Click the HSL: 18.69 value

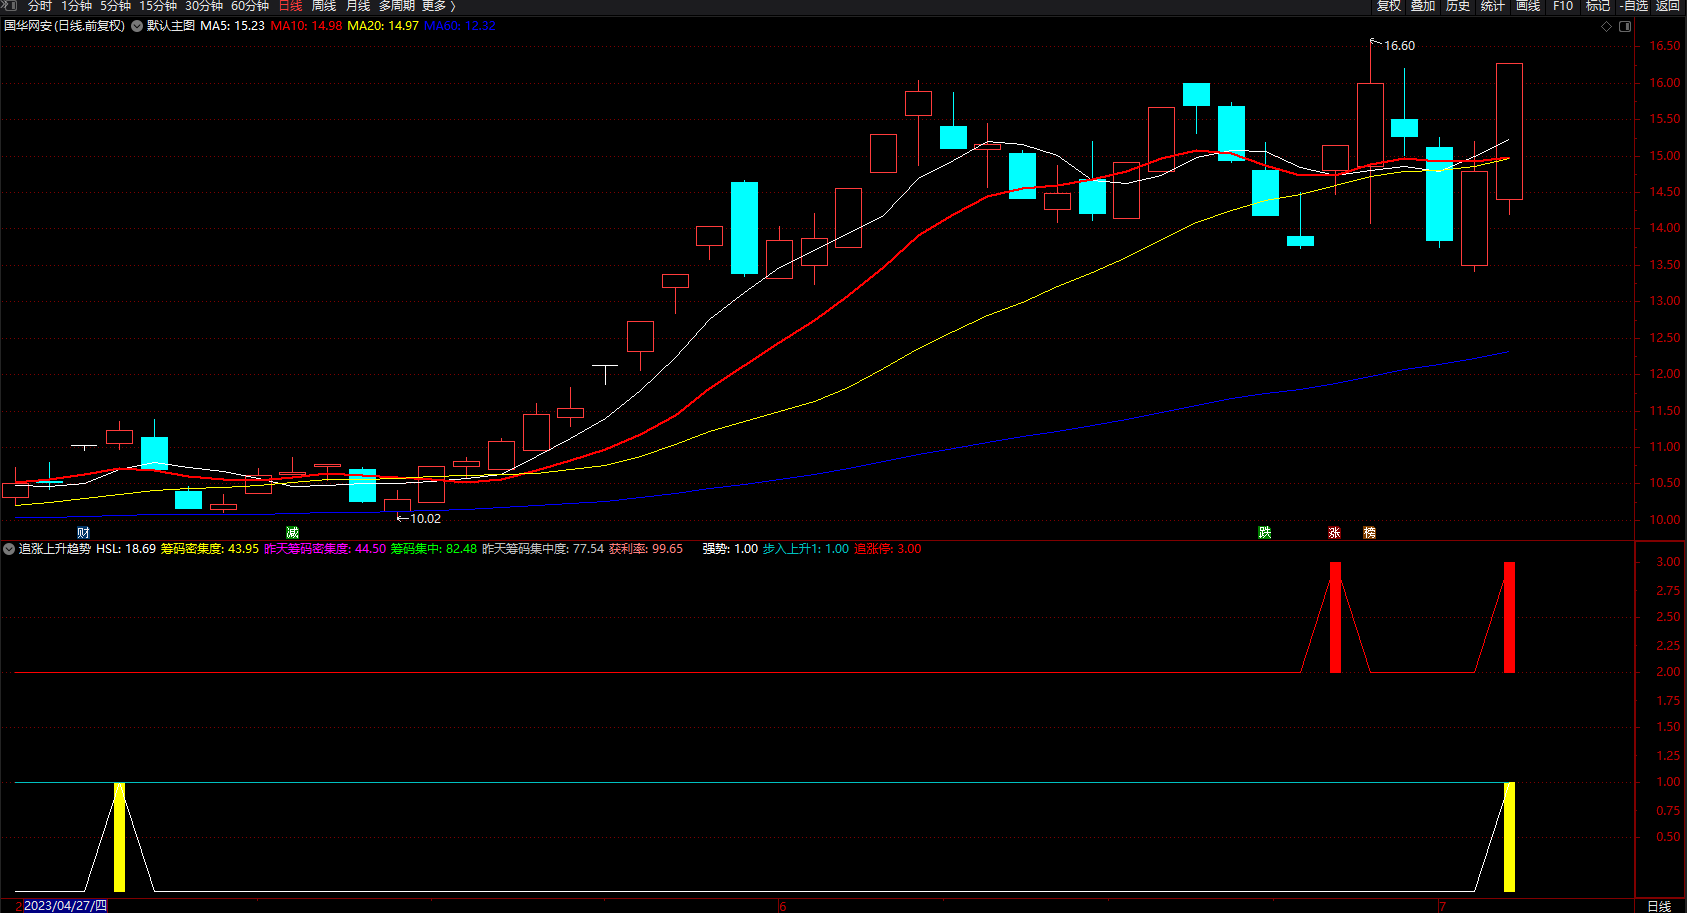(x=126, y=549)
